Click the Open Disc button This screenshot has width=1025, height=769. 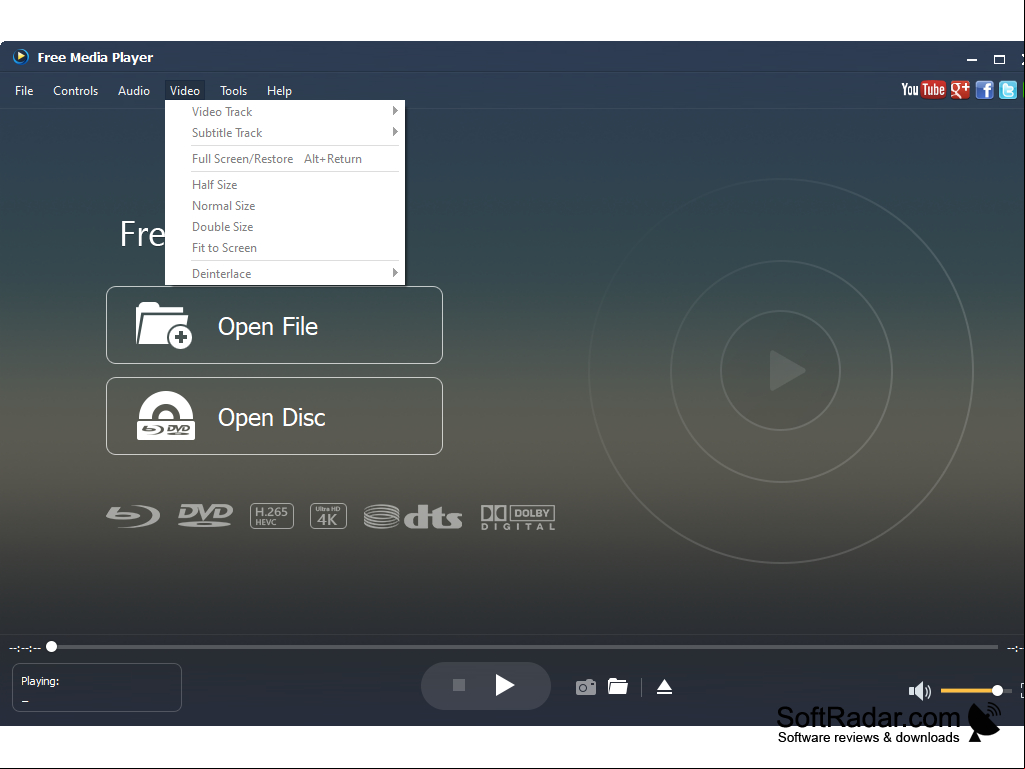275,416
